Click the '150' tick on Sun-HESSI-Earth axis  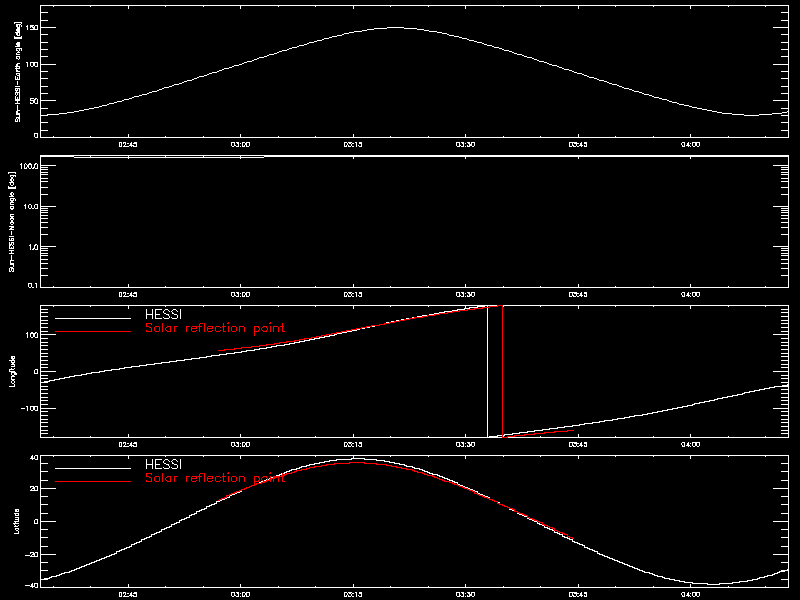click(32, 28)
